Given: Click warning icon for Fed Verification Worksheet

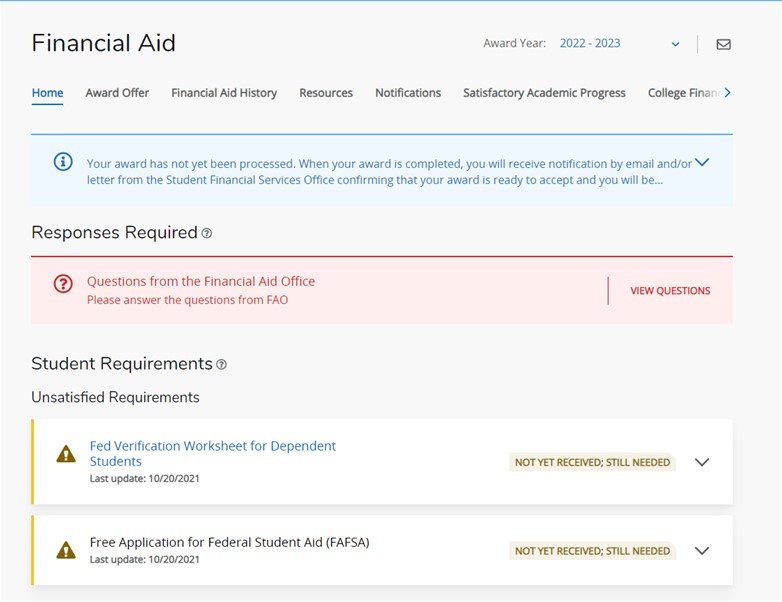Looking at the screenshot, I should point(66,454).
